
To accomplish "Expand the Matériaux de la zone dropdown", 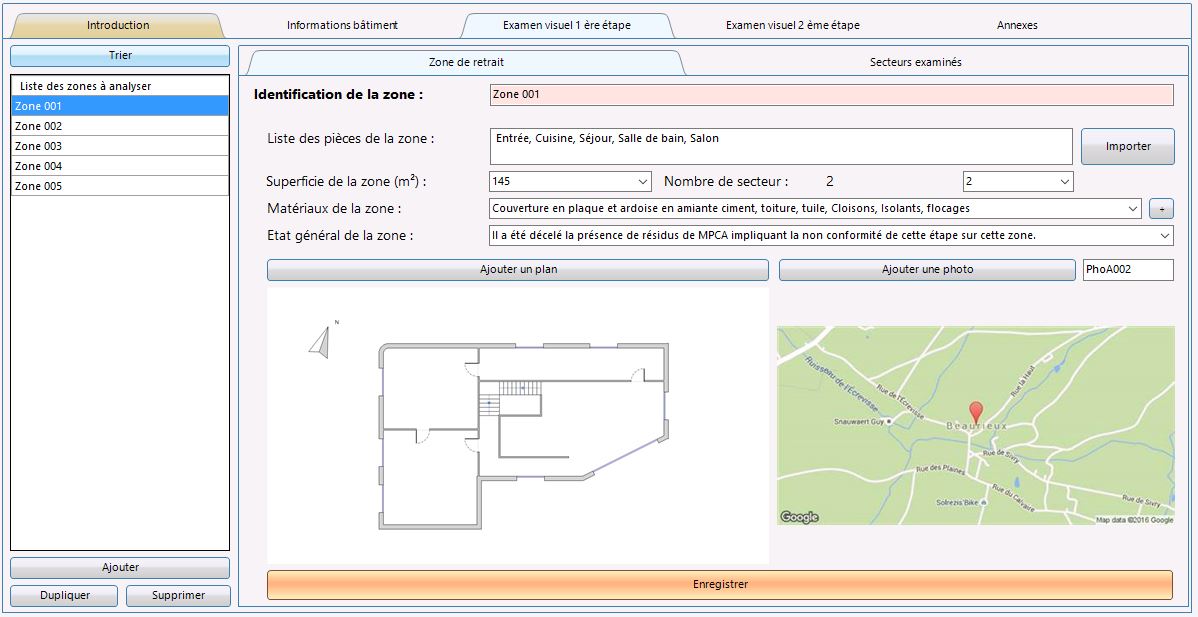I will click(x=1131, y=208).
